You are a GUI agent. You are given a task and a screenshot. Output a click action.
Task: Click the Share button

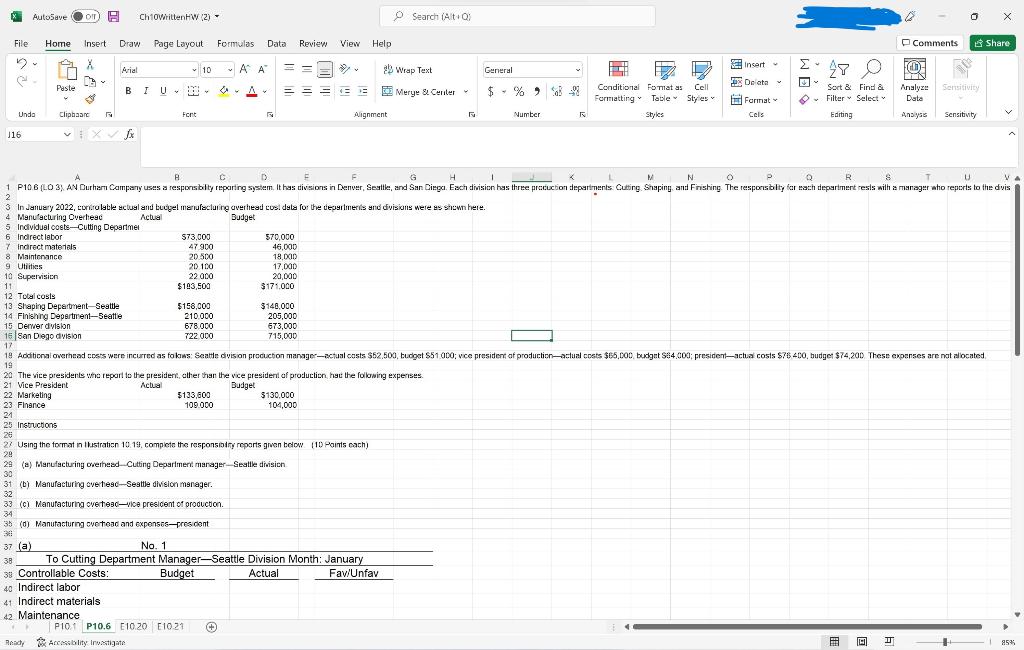pyautogui.click(x=991, y=43)
